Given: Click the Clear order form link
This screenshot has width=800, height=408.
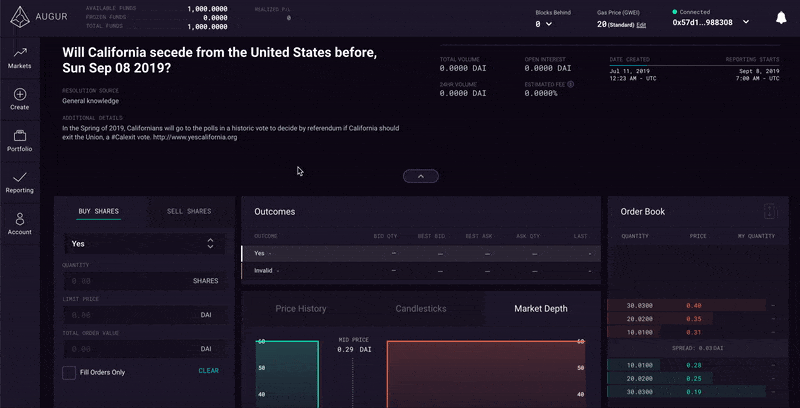Looking at the screenshot, I should (208, 371).
